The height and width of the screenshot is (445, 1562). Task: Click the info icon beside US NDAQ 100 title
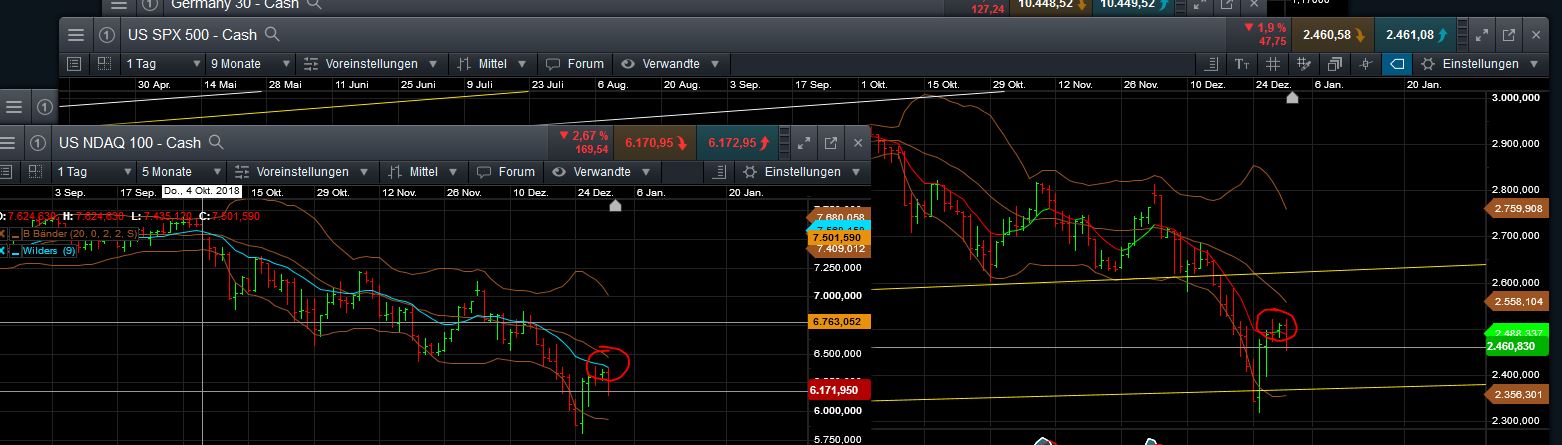[x=38, y=142]
